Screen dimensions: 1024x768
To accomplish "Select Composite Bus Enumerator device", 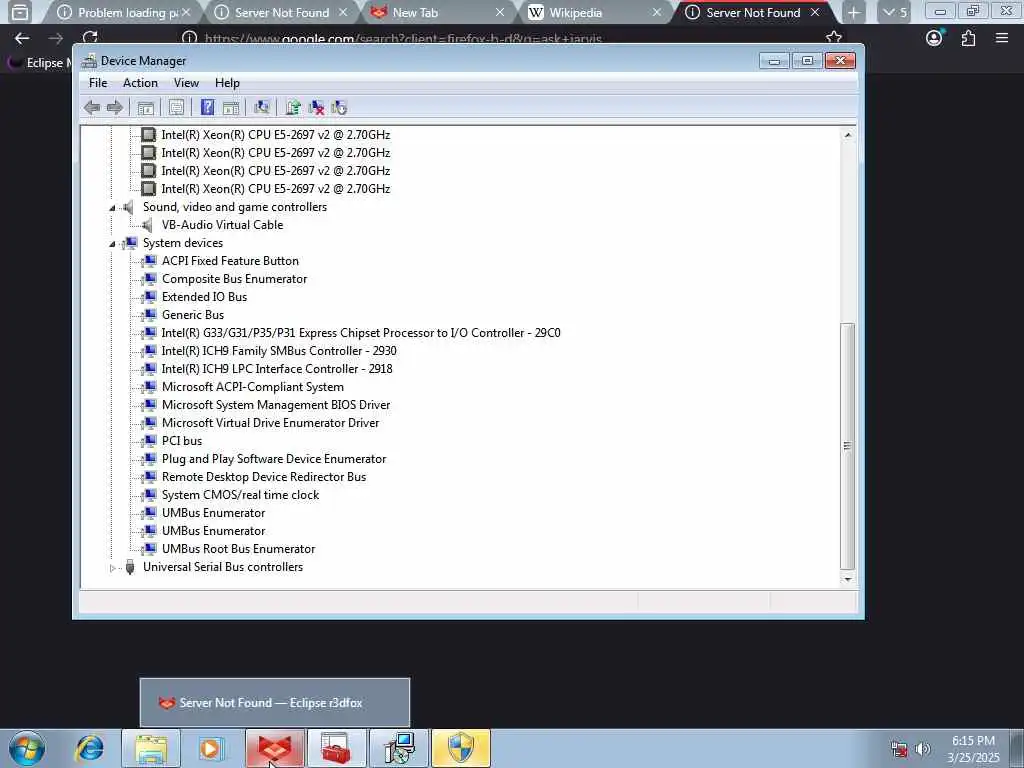I will point(234,279).
